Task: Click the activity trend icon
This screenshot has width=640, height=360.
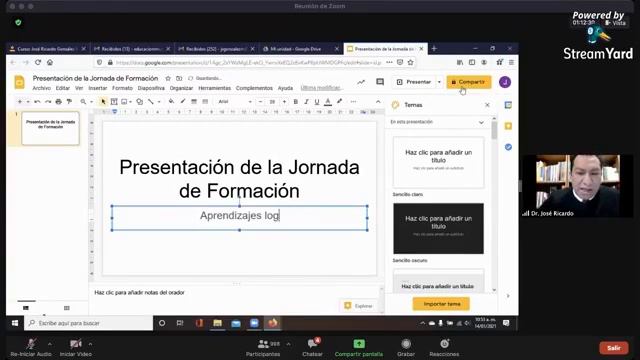Action: pyautogui.click(x=361, y=82)
